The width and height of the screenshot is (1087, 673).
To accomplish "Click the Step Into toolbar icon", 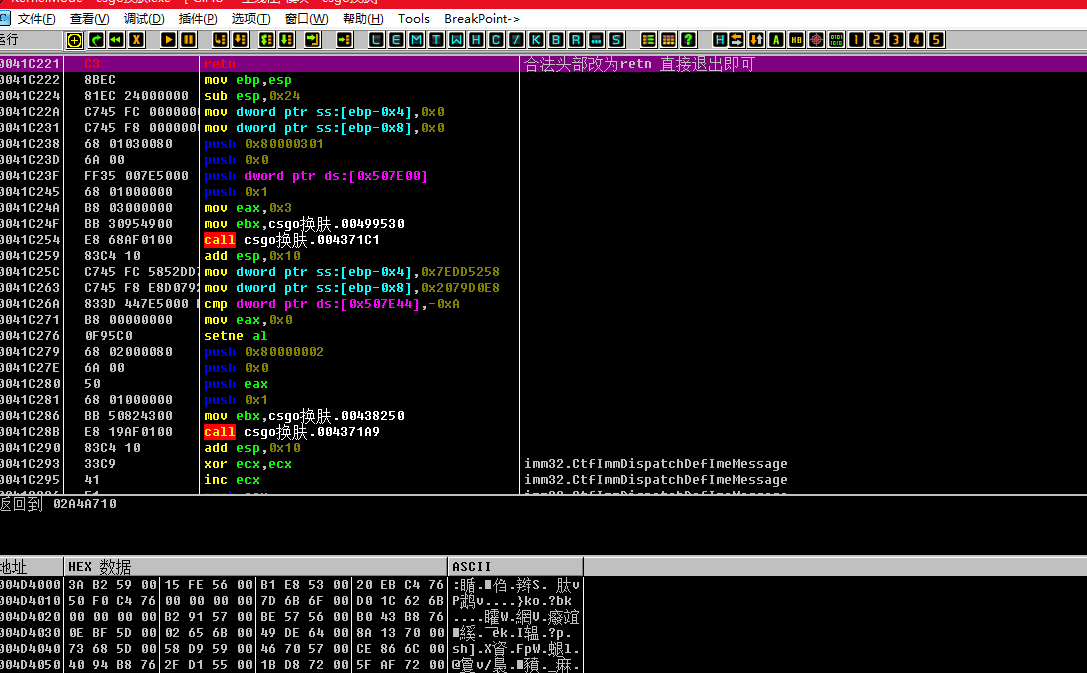I will 220,40.
